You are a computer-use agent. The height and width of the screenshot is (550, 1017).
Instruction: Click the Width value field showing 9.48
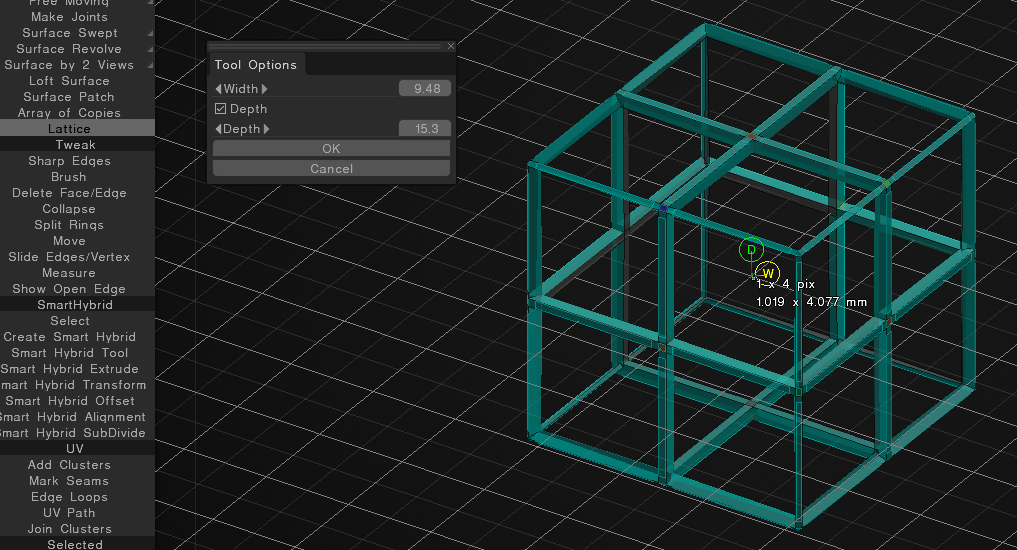(425, 89)
